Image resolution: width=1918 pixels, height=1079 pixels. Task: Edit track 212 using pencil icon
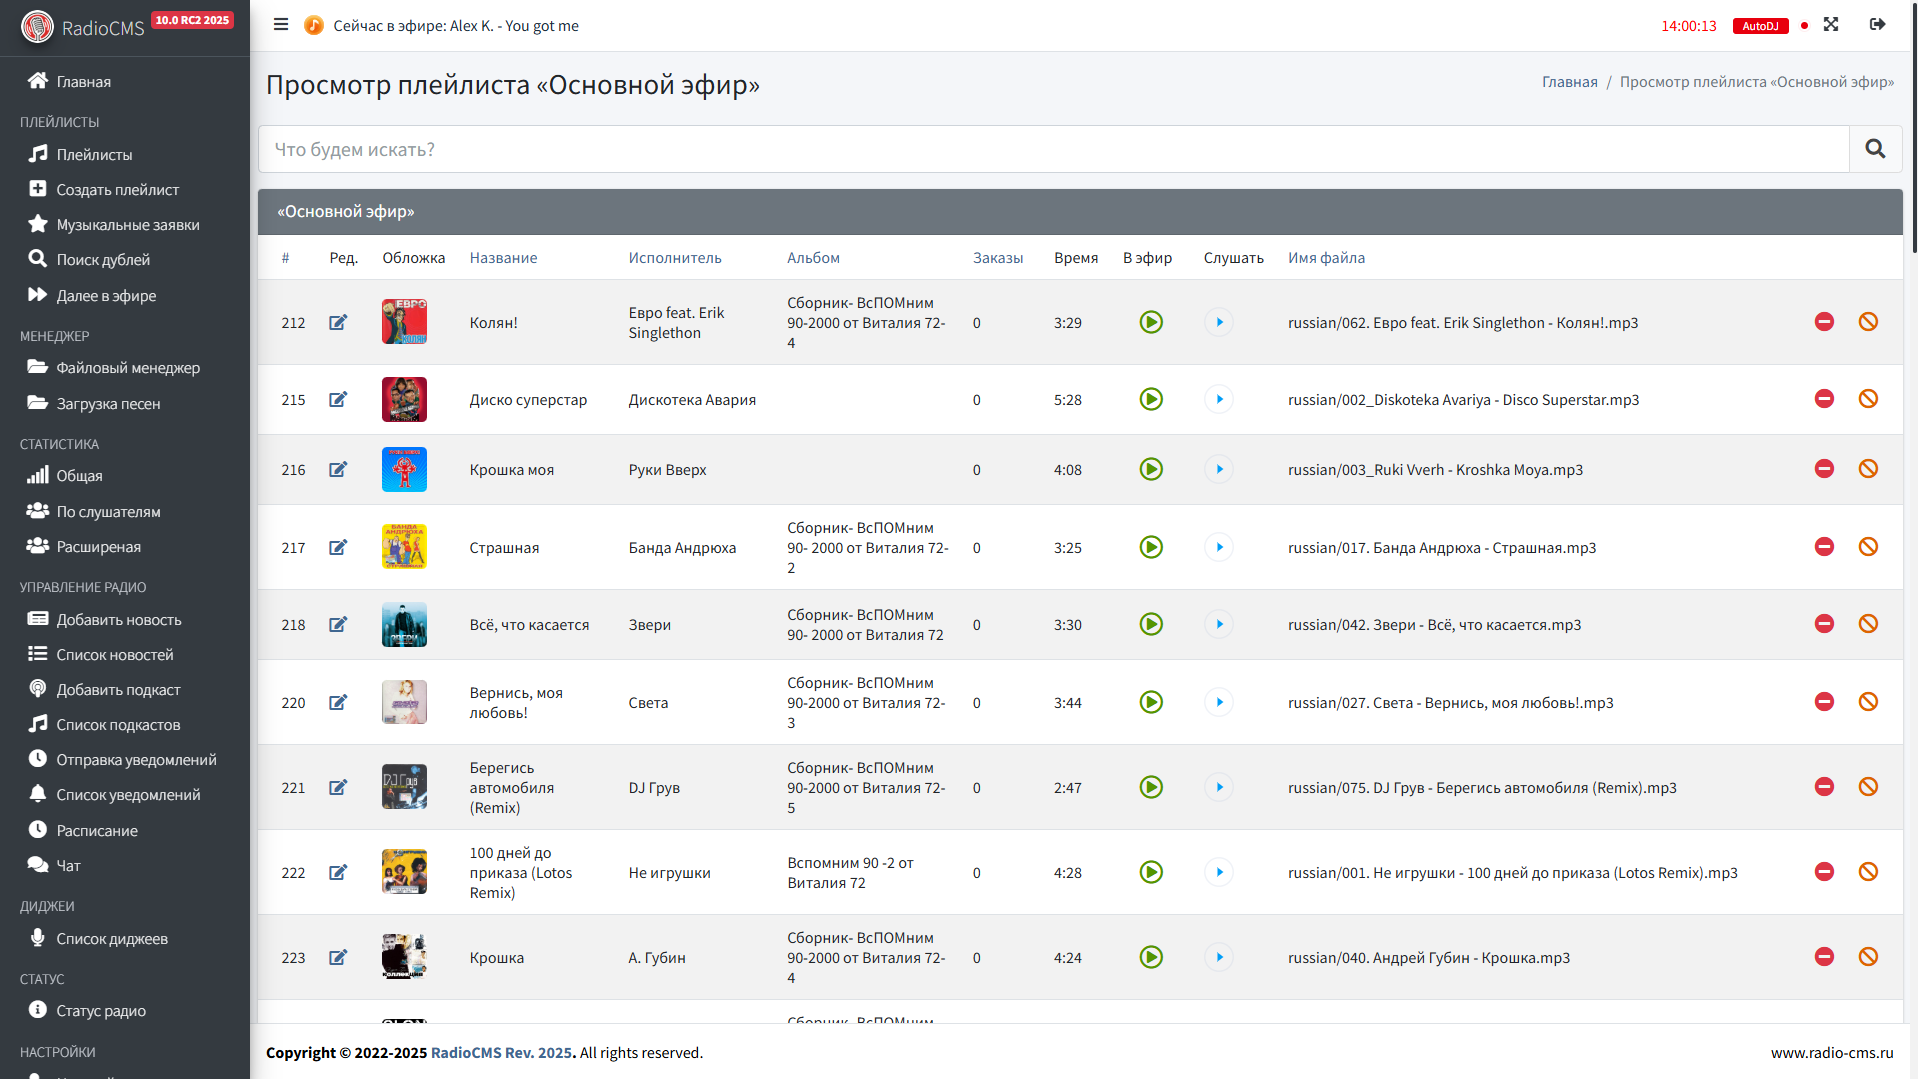click(x=338, y=322)
